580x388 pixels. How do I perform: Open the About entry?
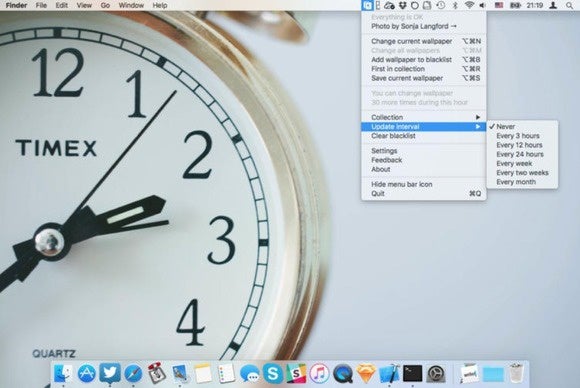tap(424, 169)
